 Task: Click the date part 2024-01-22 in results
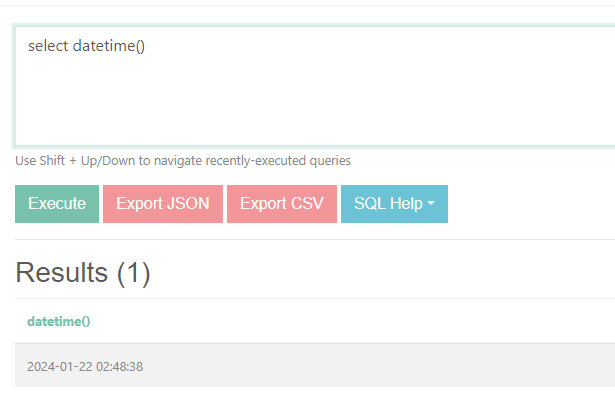point(60,367)
